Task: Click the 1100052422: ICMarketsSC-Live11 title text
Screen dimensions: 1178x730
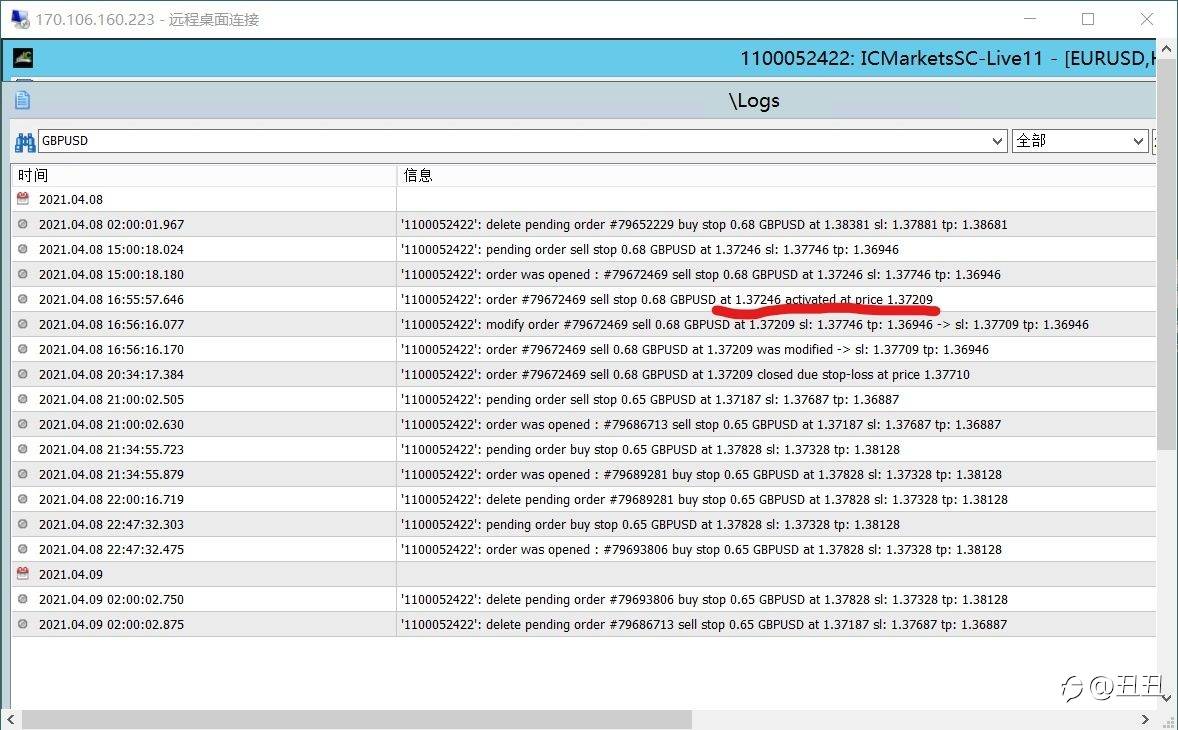Action: (x=892, y=58)
